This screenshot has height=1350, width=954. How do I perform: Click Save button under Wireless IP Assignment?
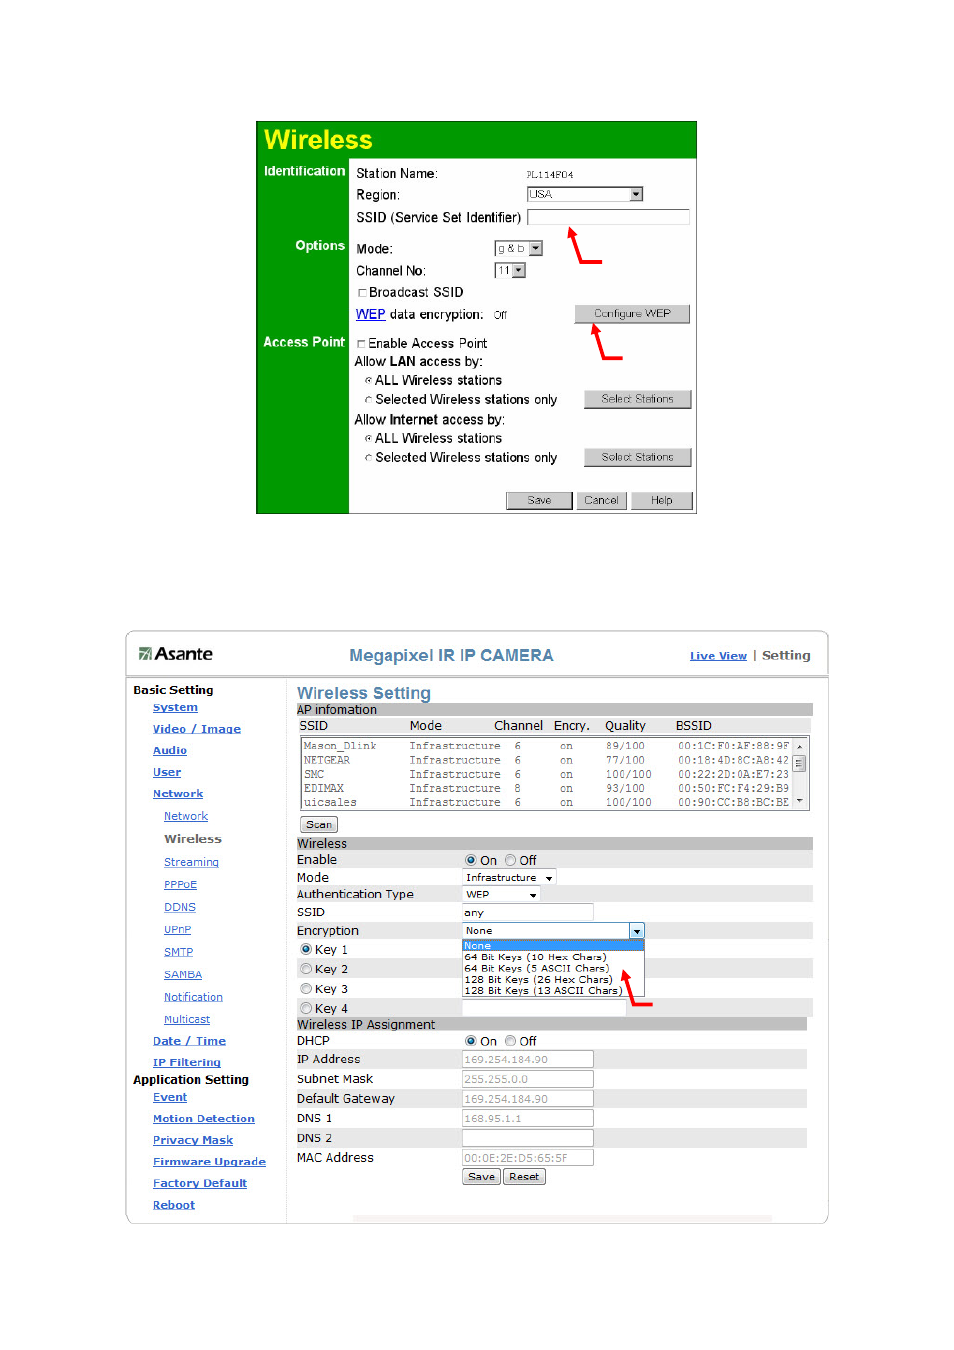tap(482, 1177)
